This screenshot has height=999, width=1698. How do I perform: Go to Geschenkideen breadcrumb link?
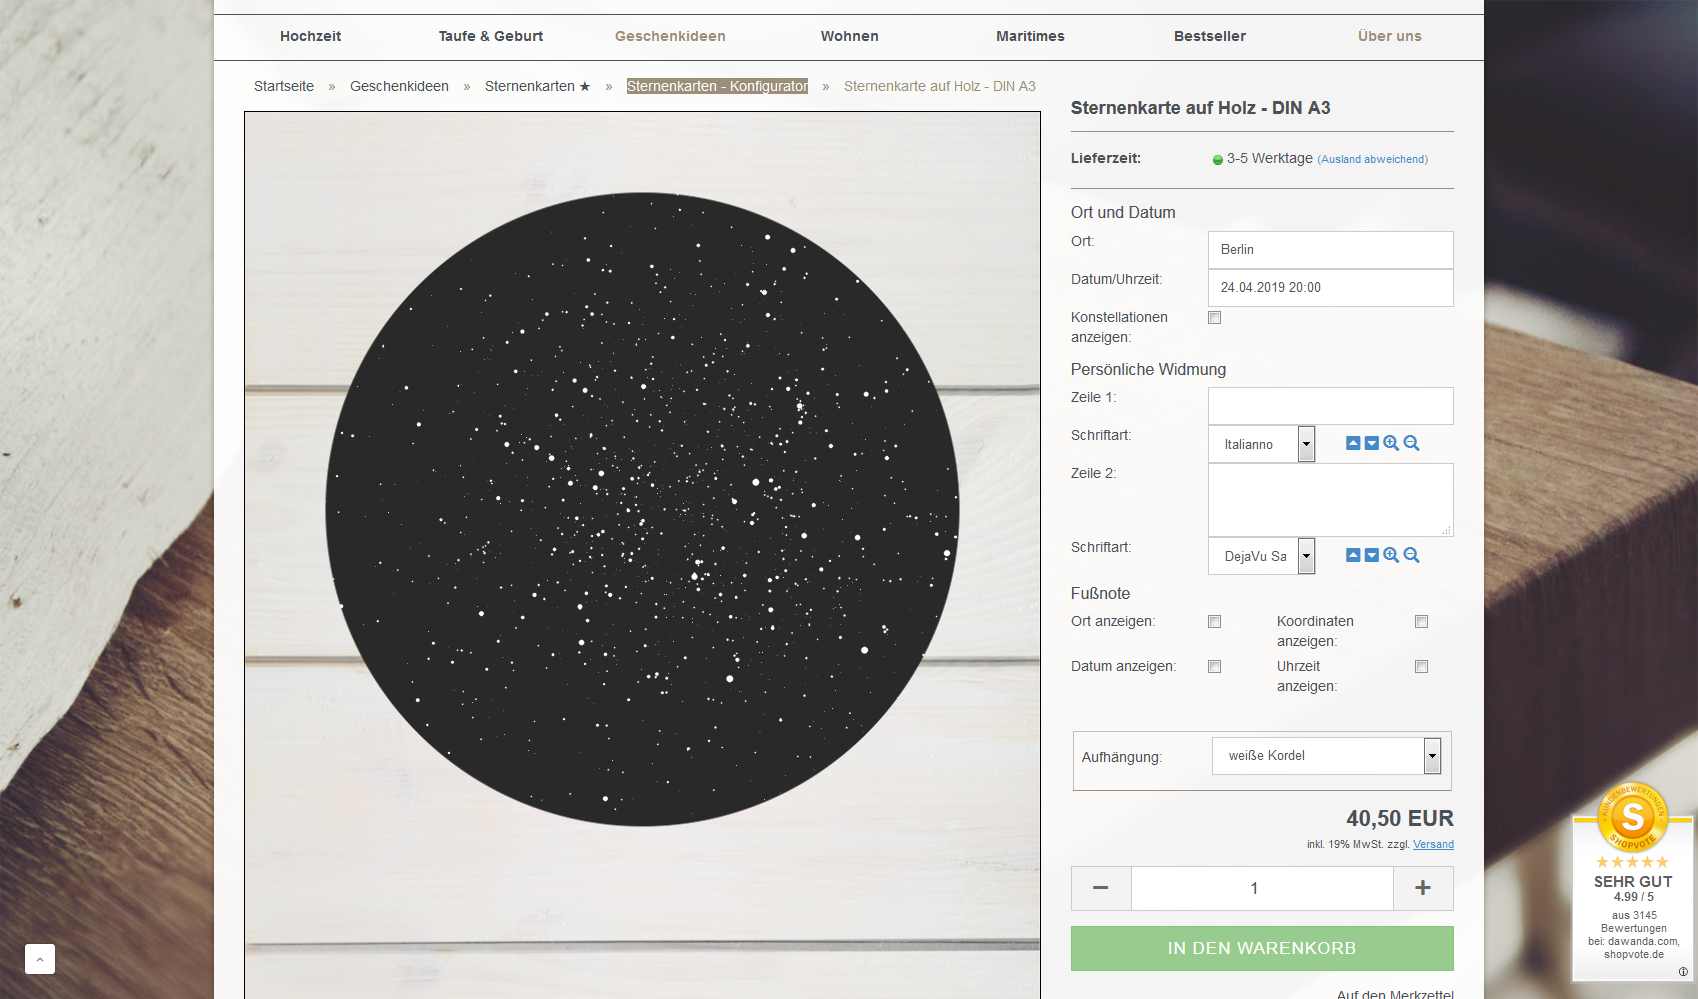(x=399, y=86)
